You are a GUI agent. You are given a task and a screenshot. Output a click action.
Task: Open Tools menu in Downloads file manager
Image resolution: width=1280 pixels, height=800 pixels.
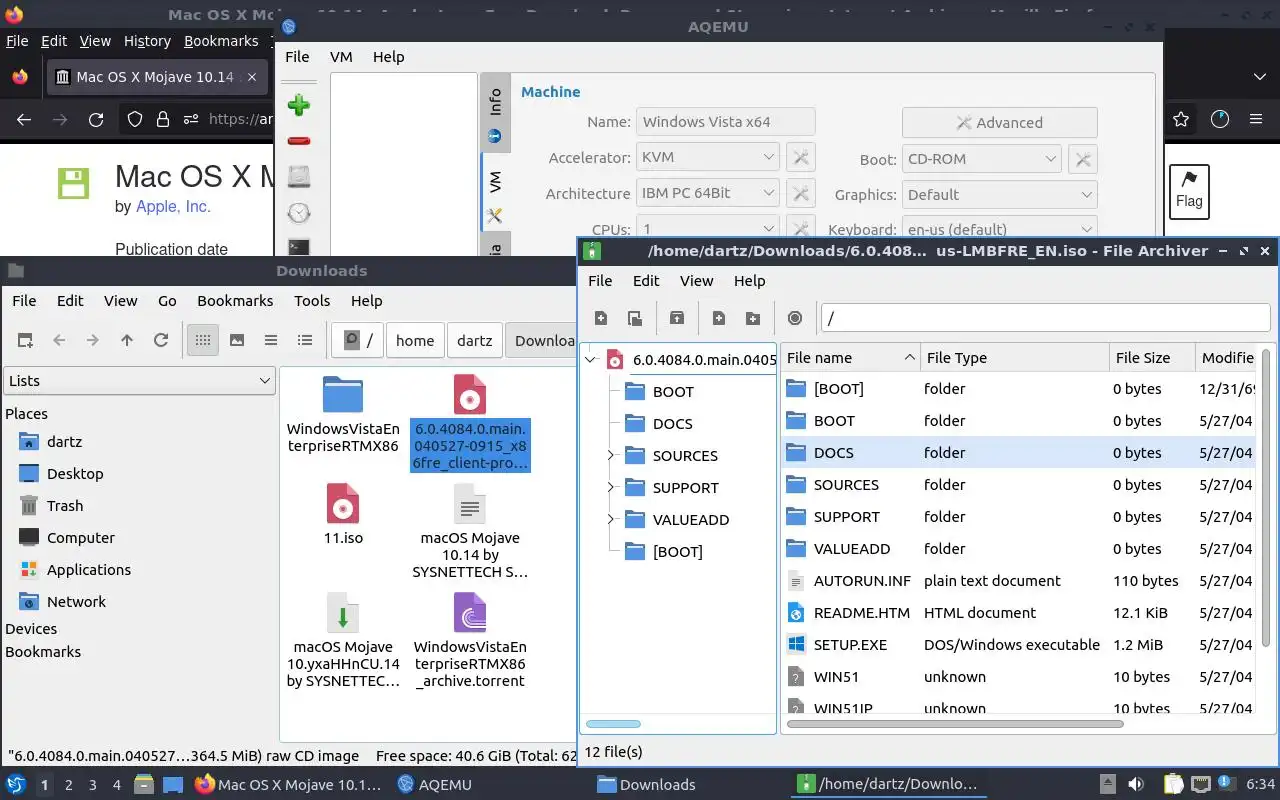[312, 300]
